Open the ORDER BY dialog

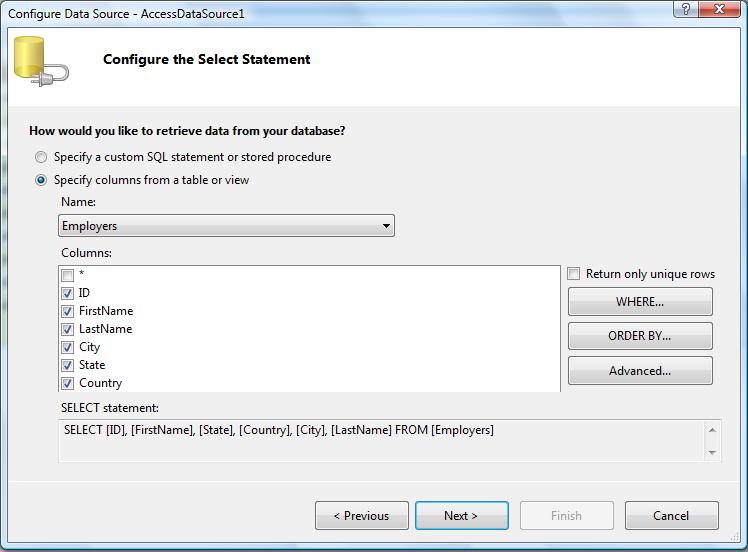pyautogui.click(x=640, y=336)
